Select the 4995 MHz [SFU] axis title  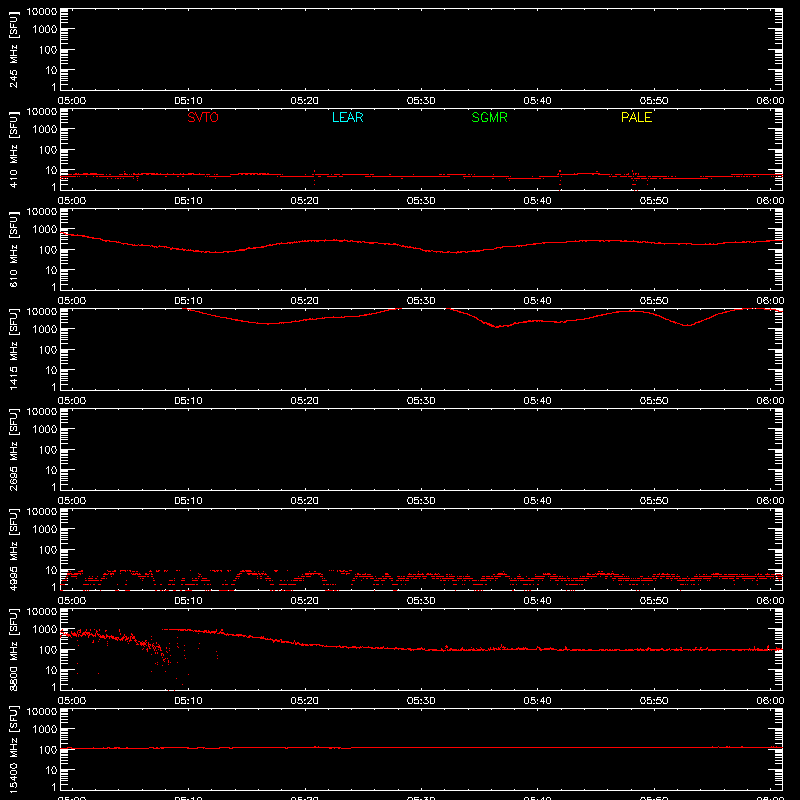(x=13, y=549)
